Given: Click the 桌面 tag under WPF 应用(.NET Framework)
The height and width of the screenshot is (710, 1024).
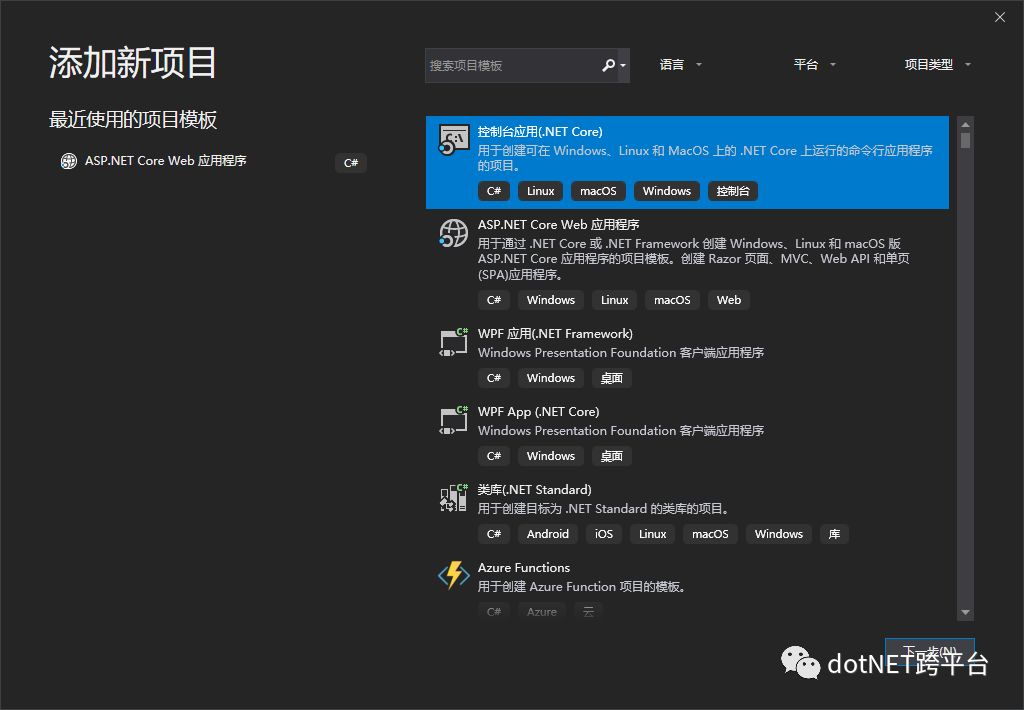Looking at the screenshot, I should (612, 378).
